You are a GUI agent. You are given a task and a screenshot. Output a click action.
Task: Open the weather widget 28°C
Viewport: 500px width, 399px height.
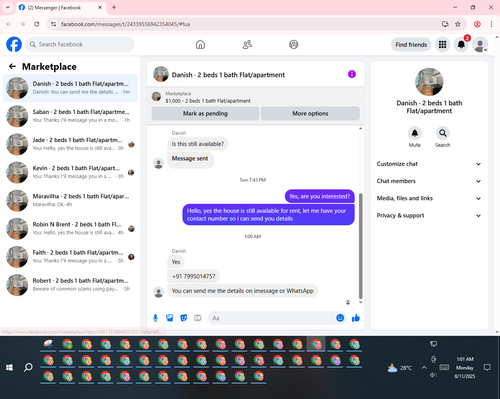click(x=400, y=368)
